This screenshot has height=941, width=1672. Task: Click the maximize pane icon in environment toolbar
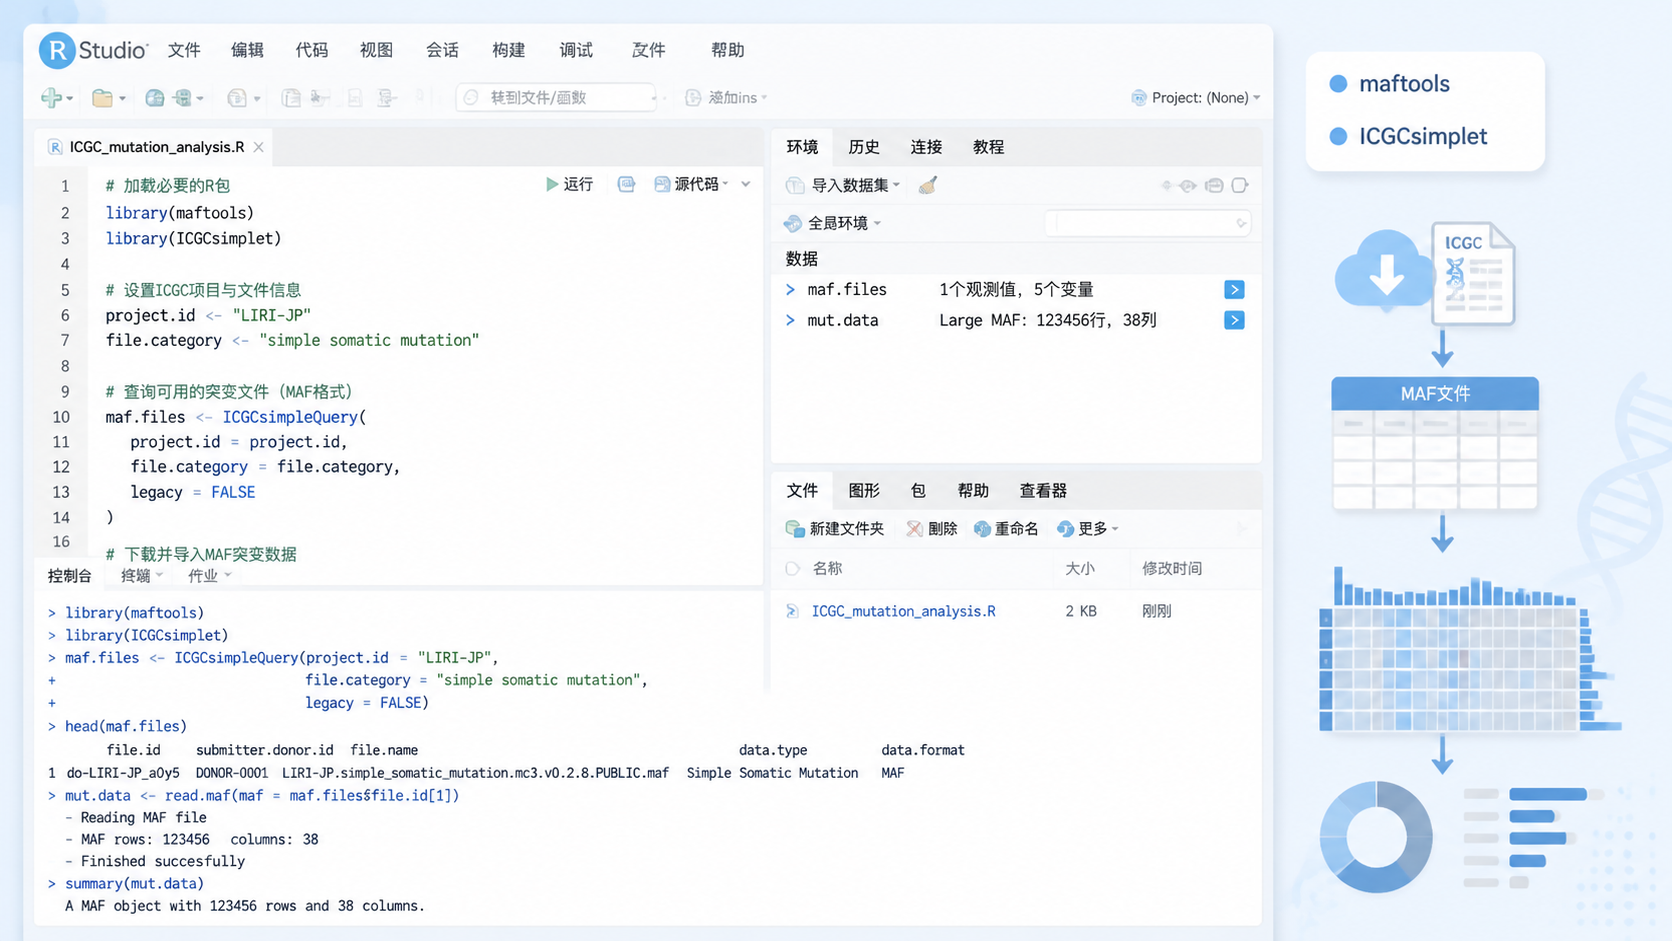(x=1240, y=185)
